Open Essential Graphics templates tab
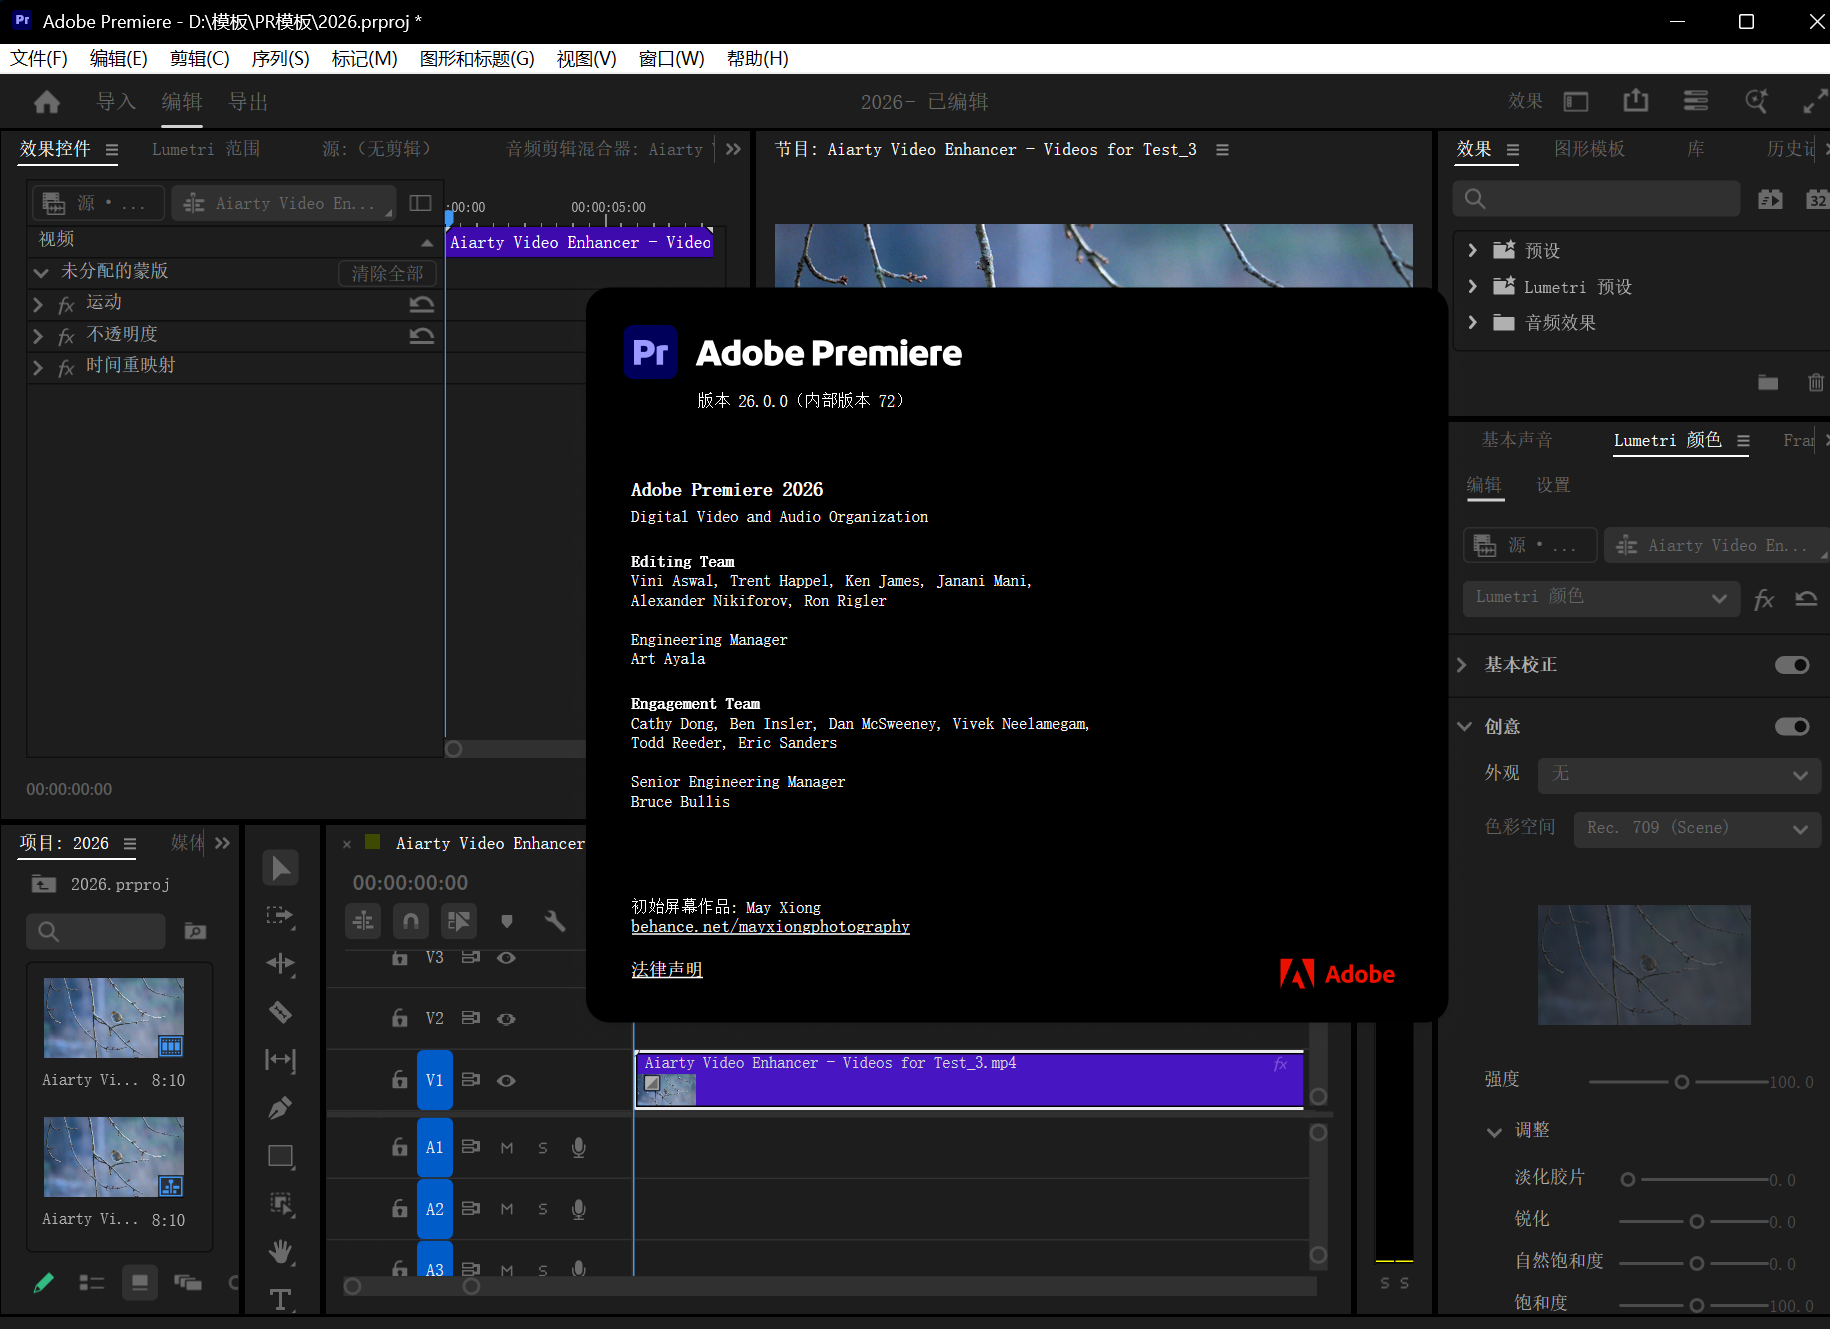The height and width of the screenshot is (1329, 1830). 1589,149
